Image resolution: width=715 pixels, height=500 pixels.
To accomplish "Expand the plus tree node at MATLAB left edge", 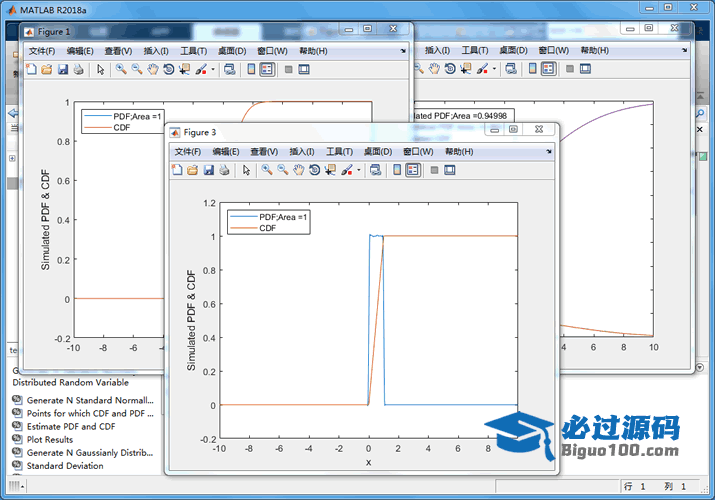I will 12,158.
